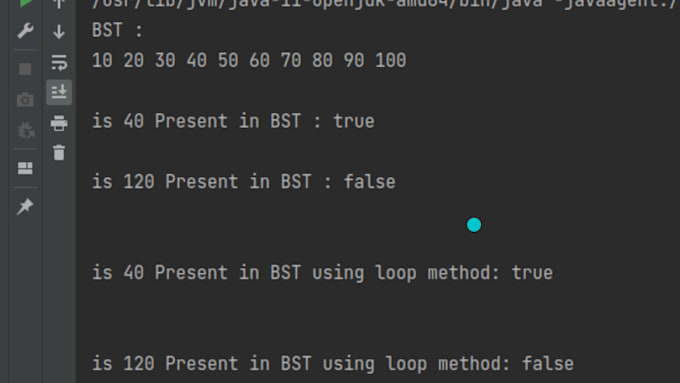
Task: Click the 'BST :' output line
Action: tap(117, 30)
